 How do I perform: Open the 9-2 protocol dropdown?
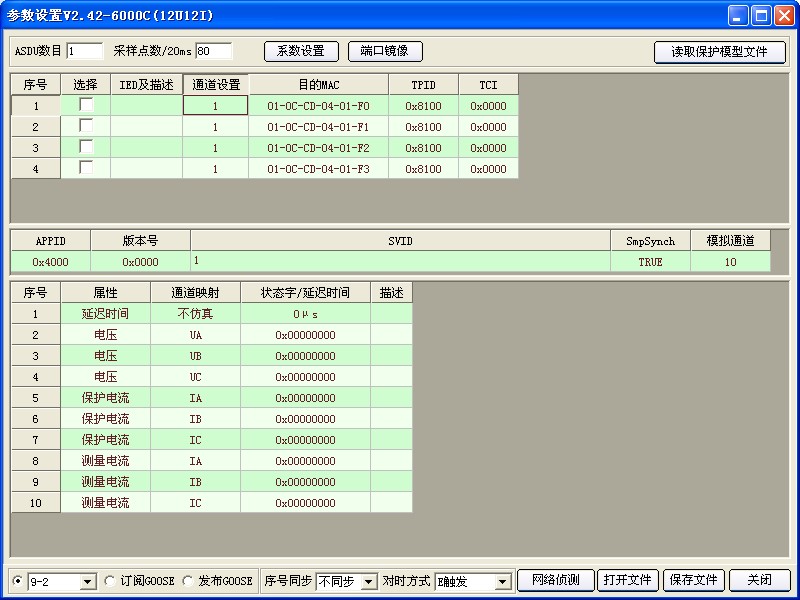pos(86,581)
